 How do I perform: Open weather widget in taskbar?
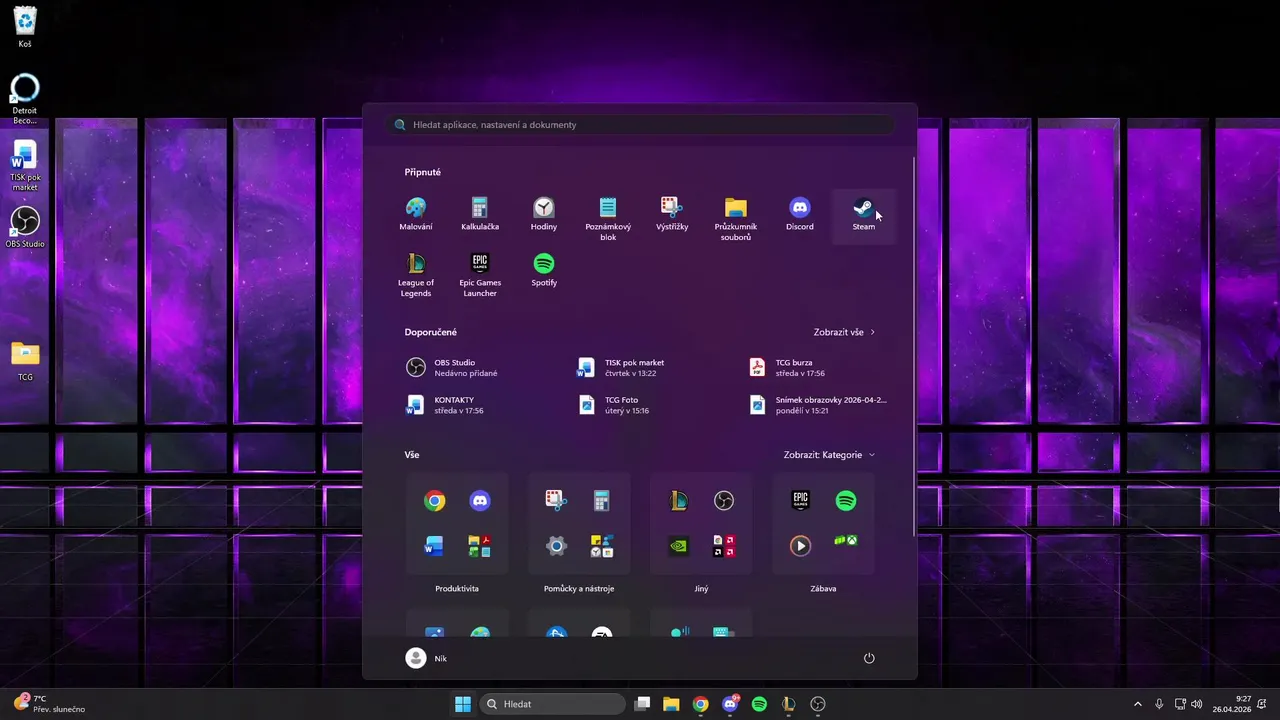tap(48, 704)
